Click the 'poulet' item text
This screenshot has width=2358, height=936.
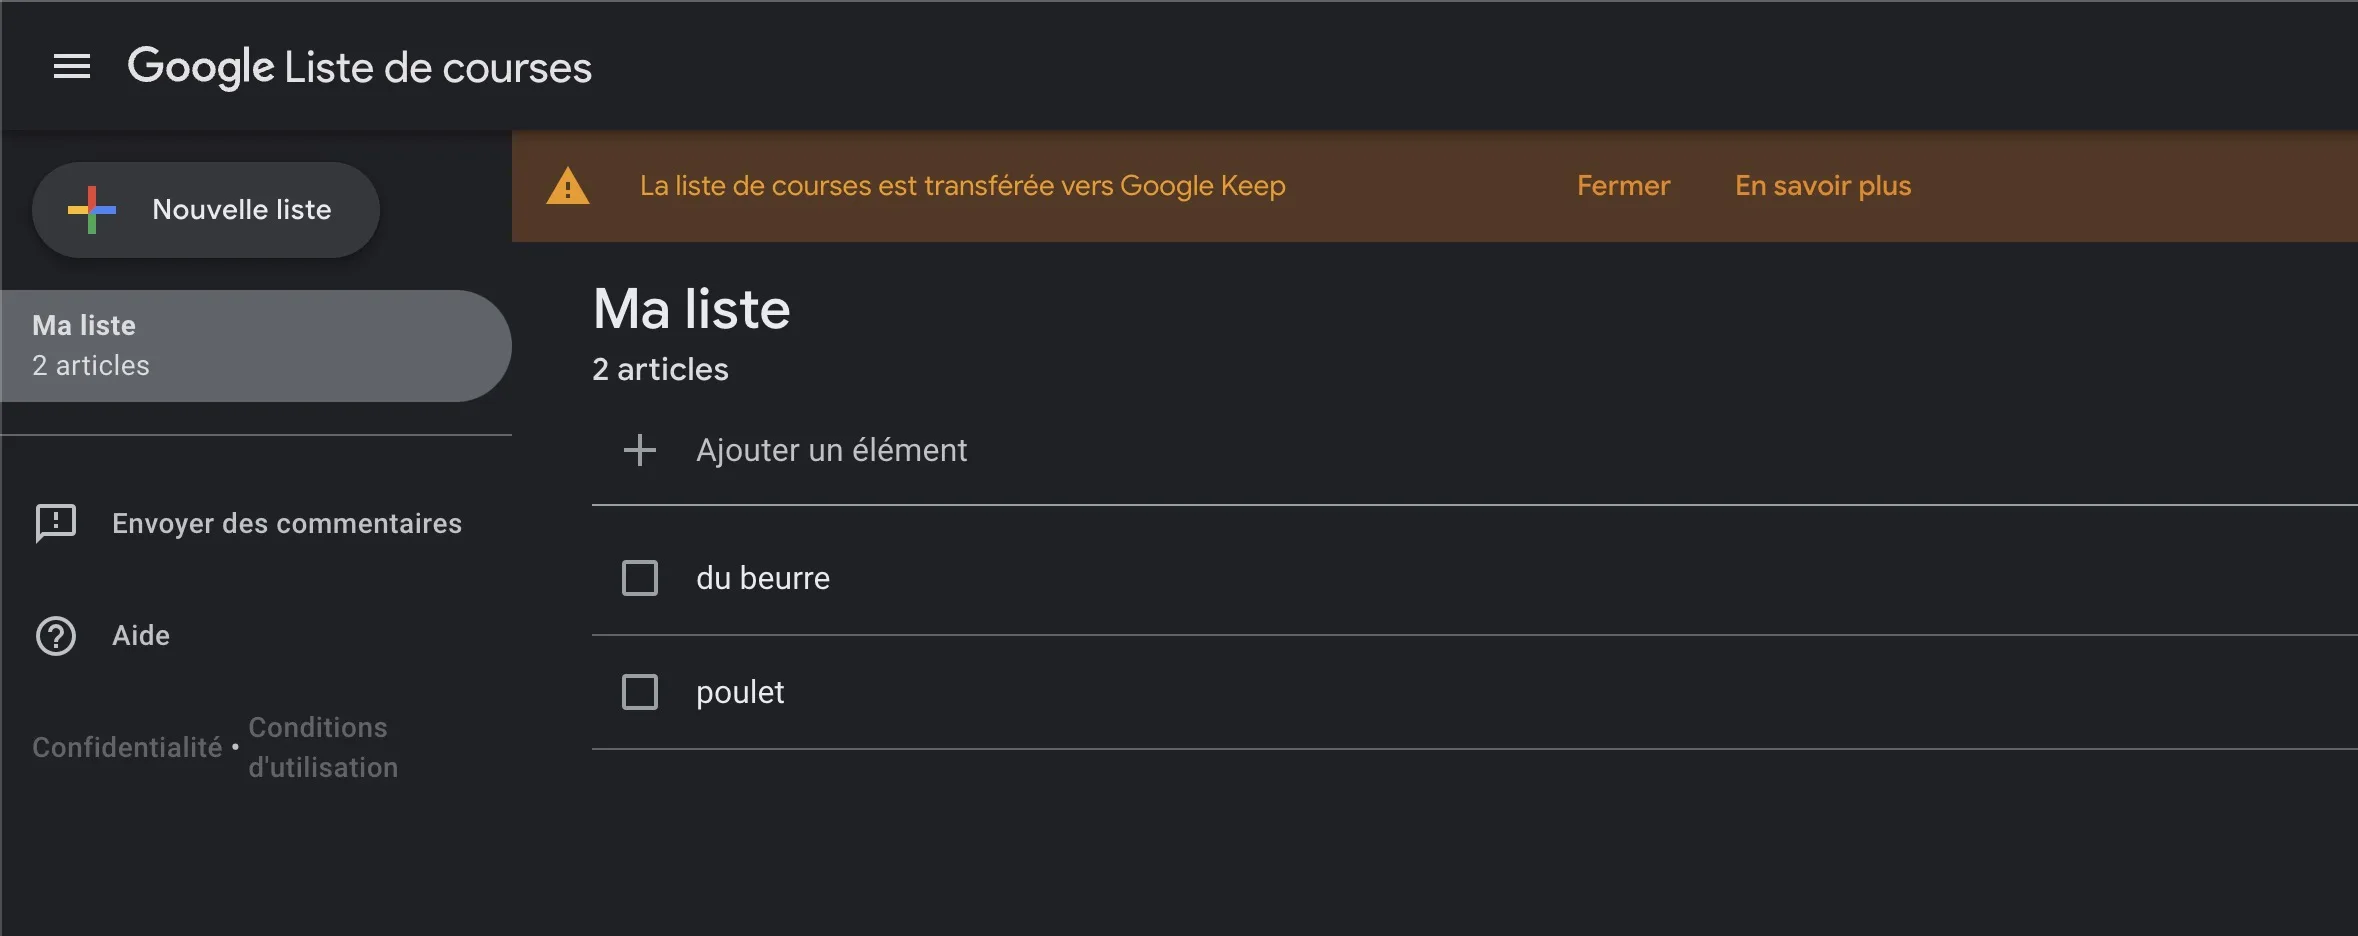740,692
